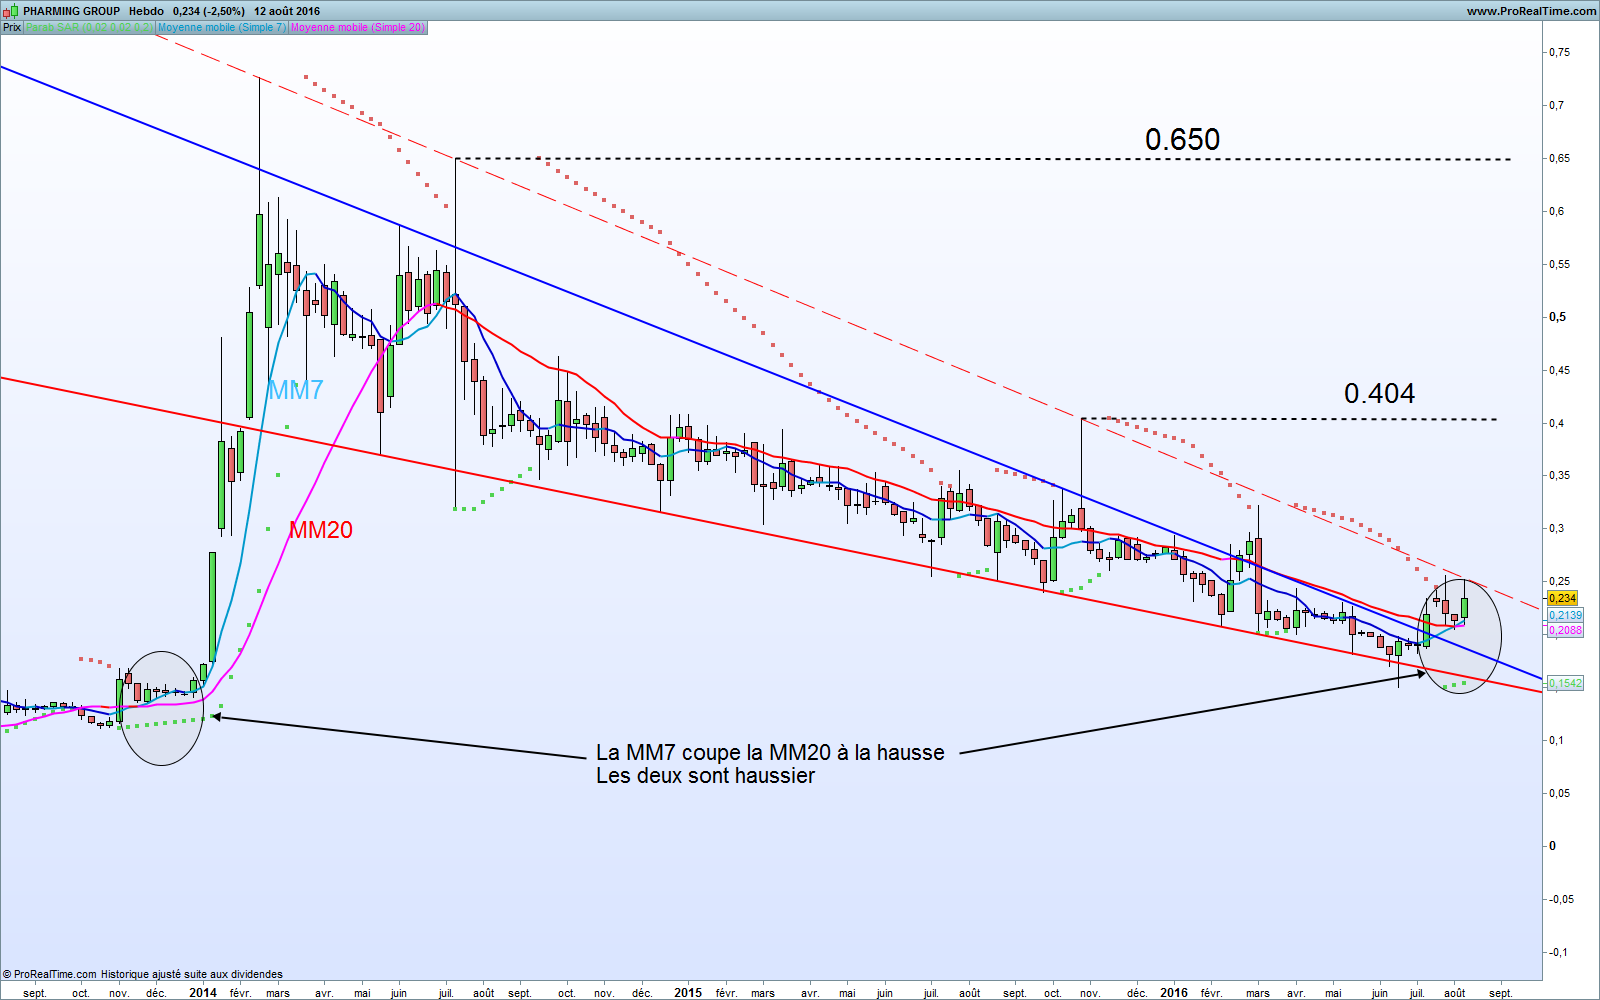This screenshot has width=1600, height=1000.
Task: Click the 0.650 resistance level annotation
Action: [1182, 140]
